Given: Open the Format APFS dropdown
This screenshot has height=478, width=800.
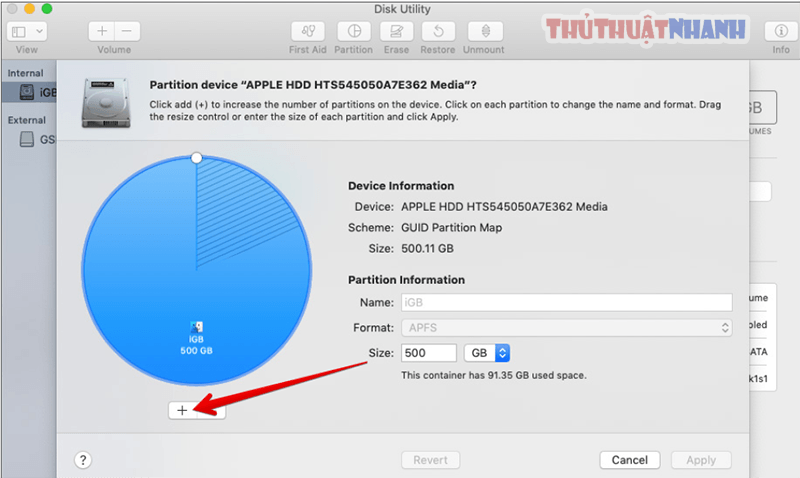Looking at the screenshot, I should [x=566, y=328].
